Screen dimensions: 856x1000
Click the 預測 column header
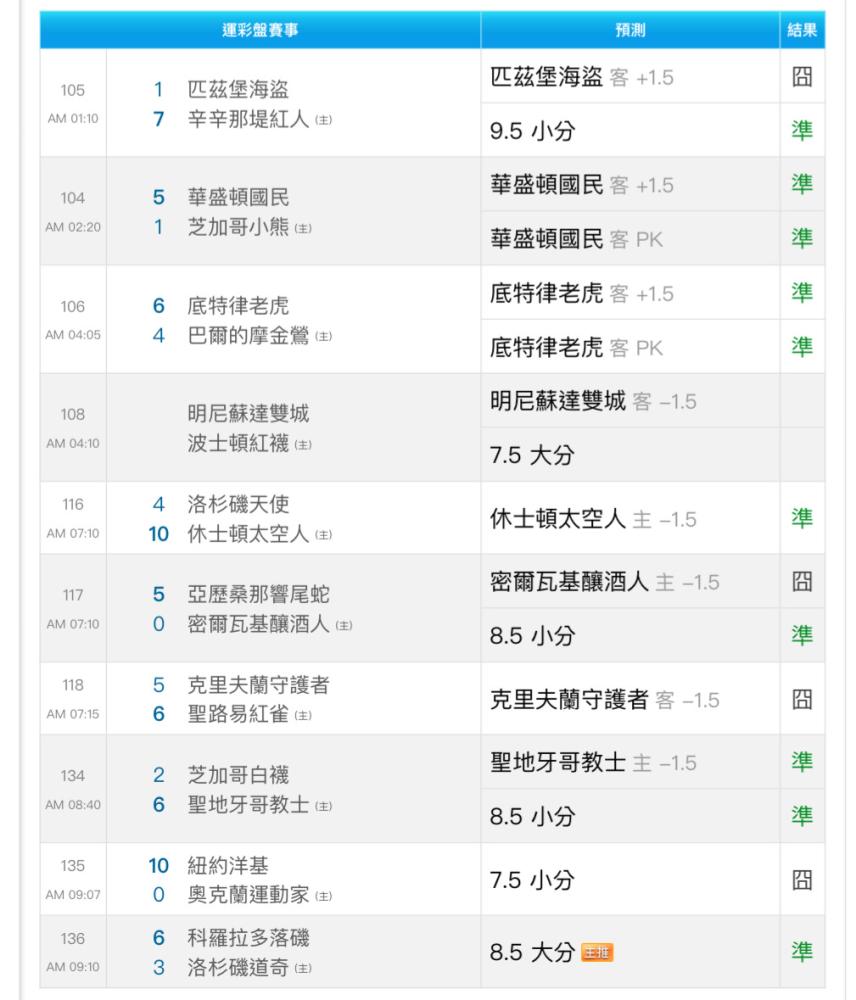pyautogui.click(x=630, y=30)
